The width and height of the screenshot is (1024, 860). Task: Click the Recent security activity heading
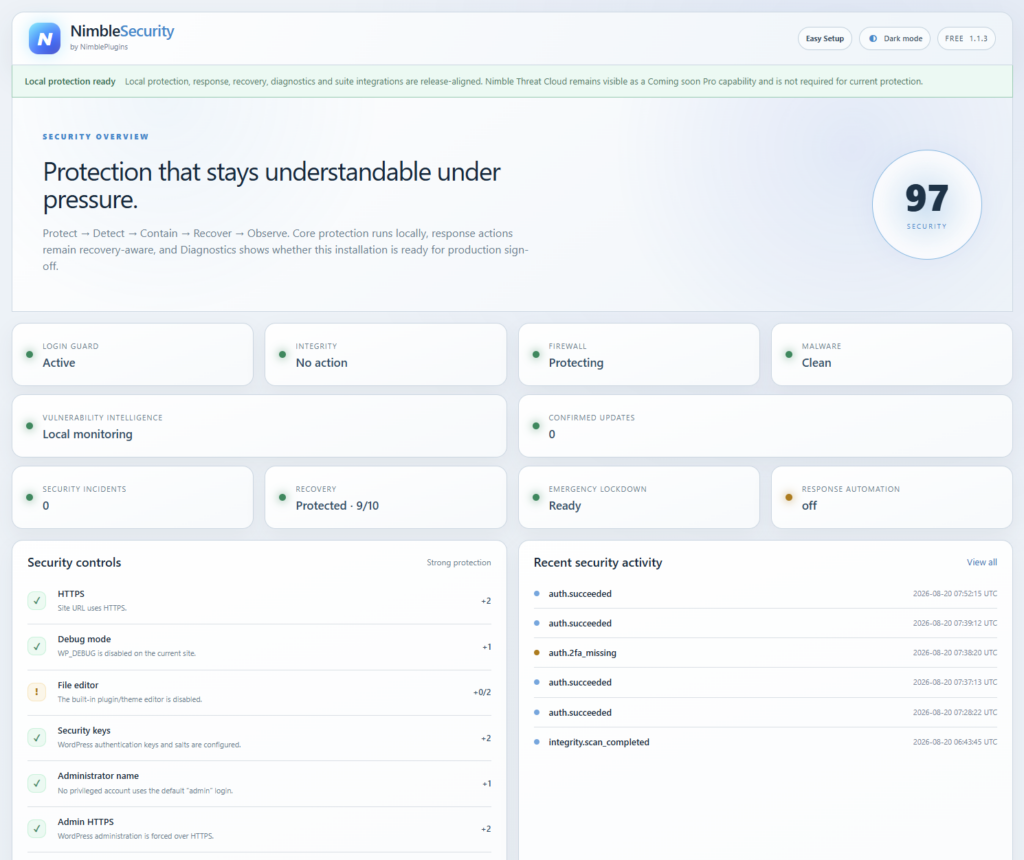coord(598,562)
